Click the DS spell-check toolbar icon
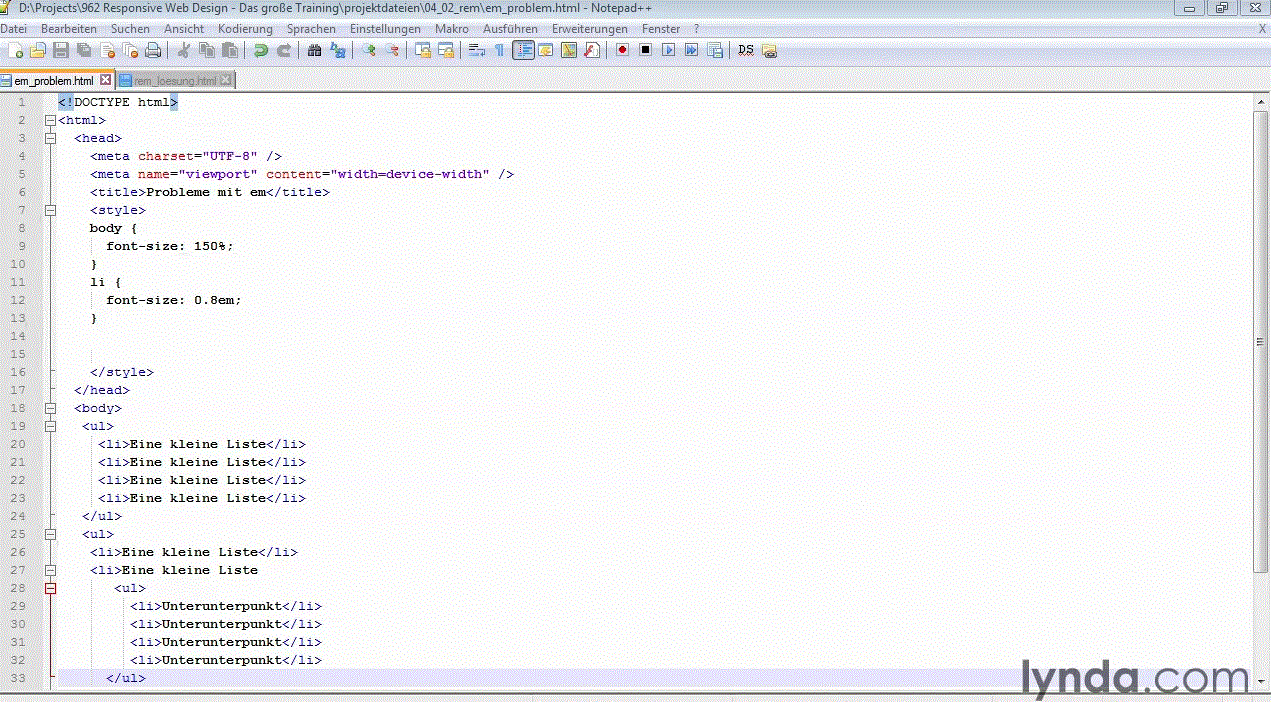The image size is (1271, 702). (x=746, y=50)
